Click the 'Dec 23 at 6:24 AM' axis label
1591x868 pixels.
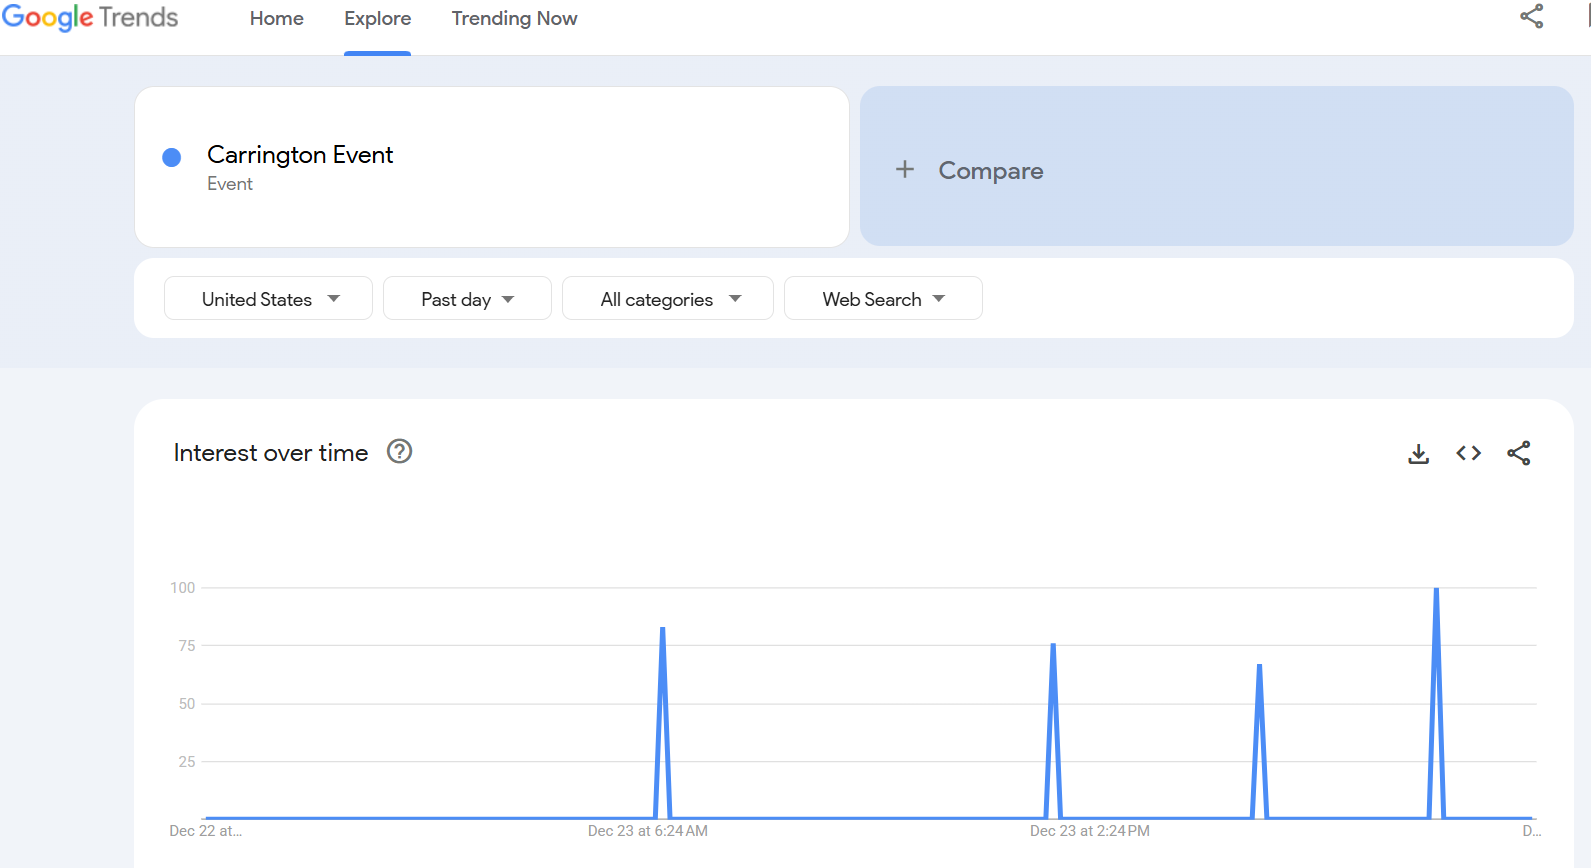click(648, 831)
